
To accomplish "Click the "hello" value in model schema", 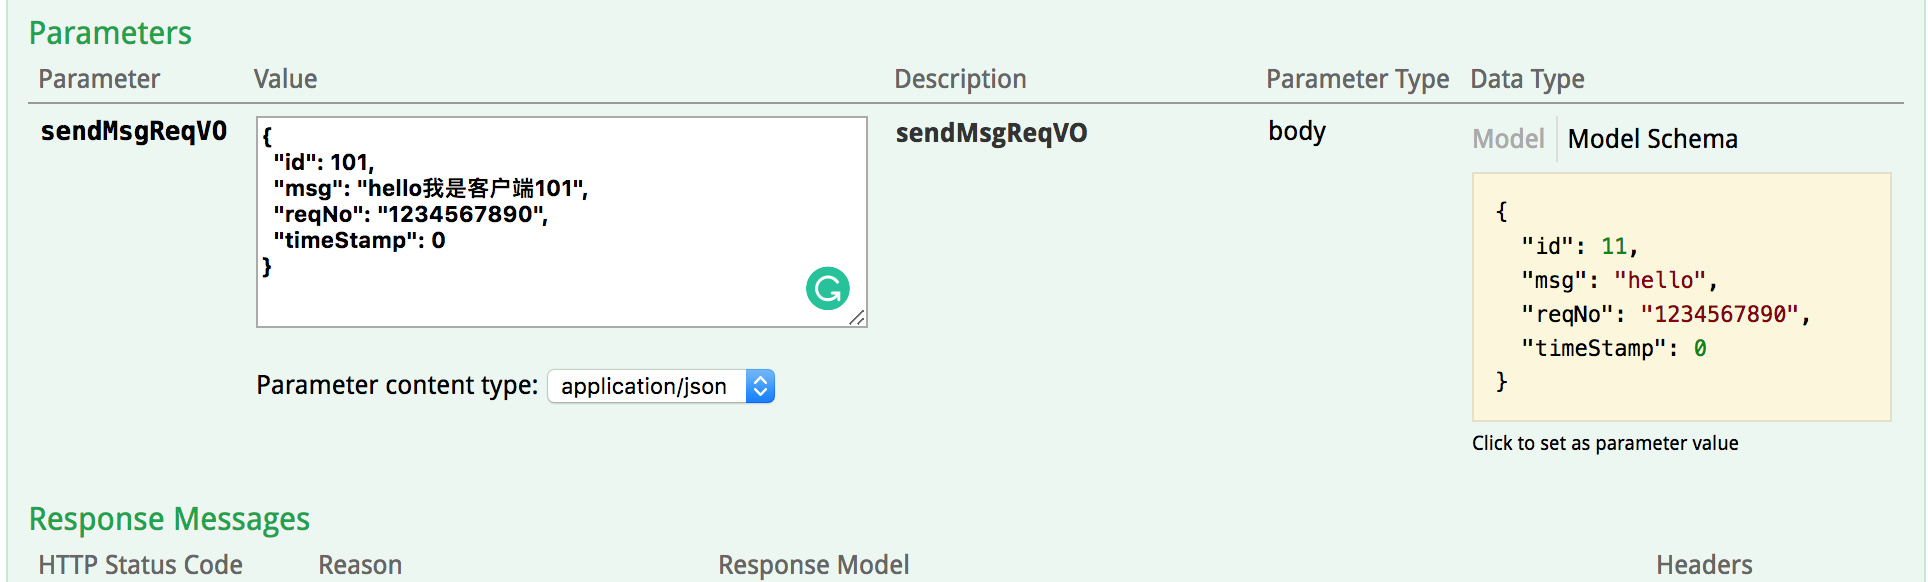I will pos(1660,280).
